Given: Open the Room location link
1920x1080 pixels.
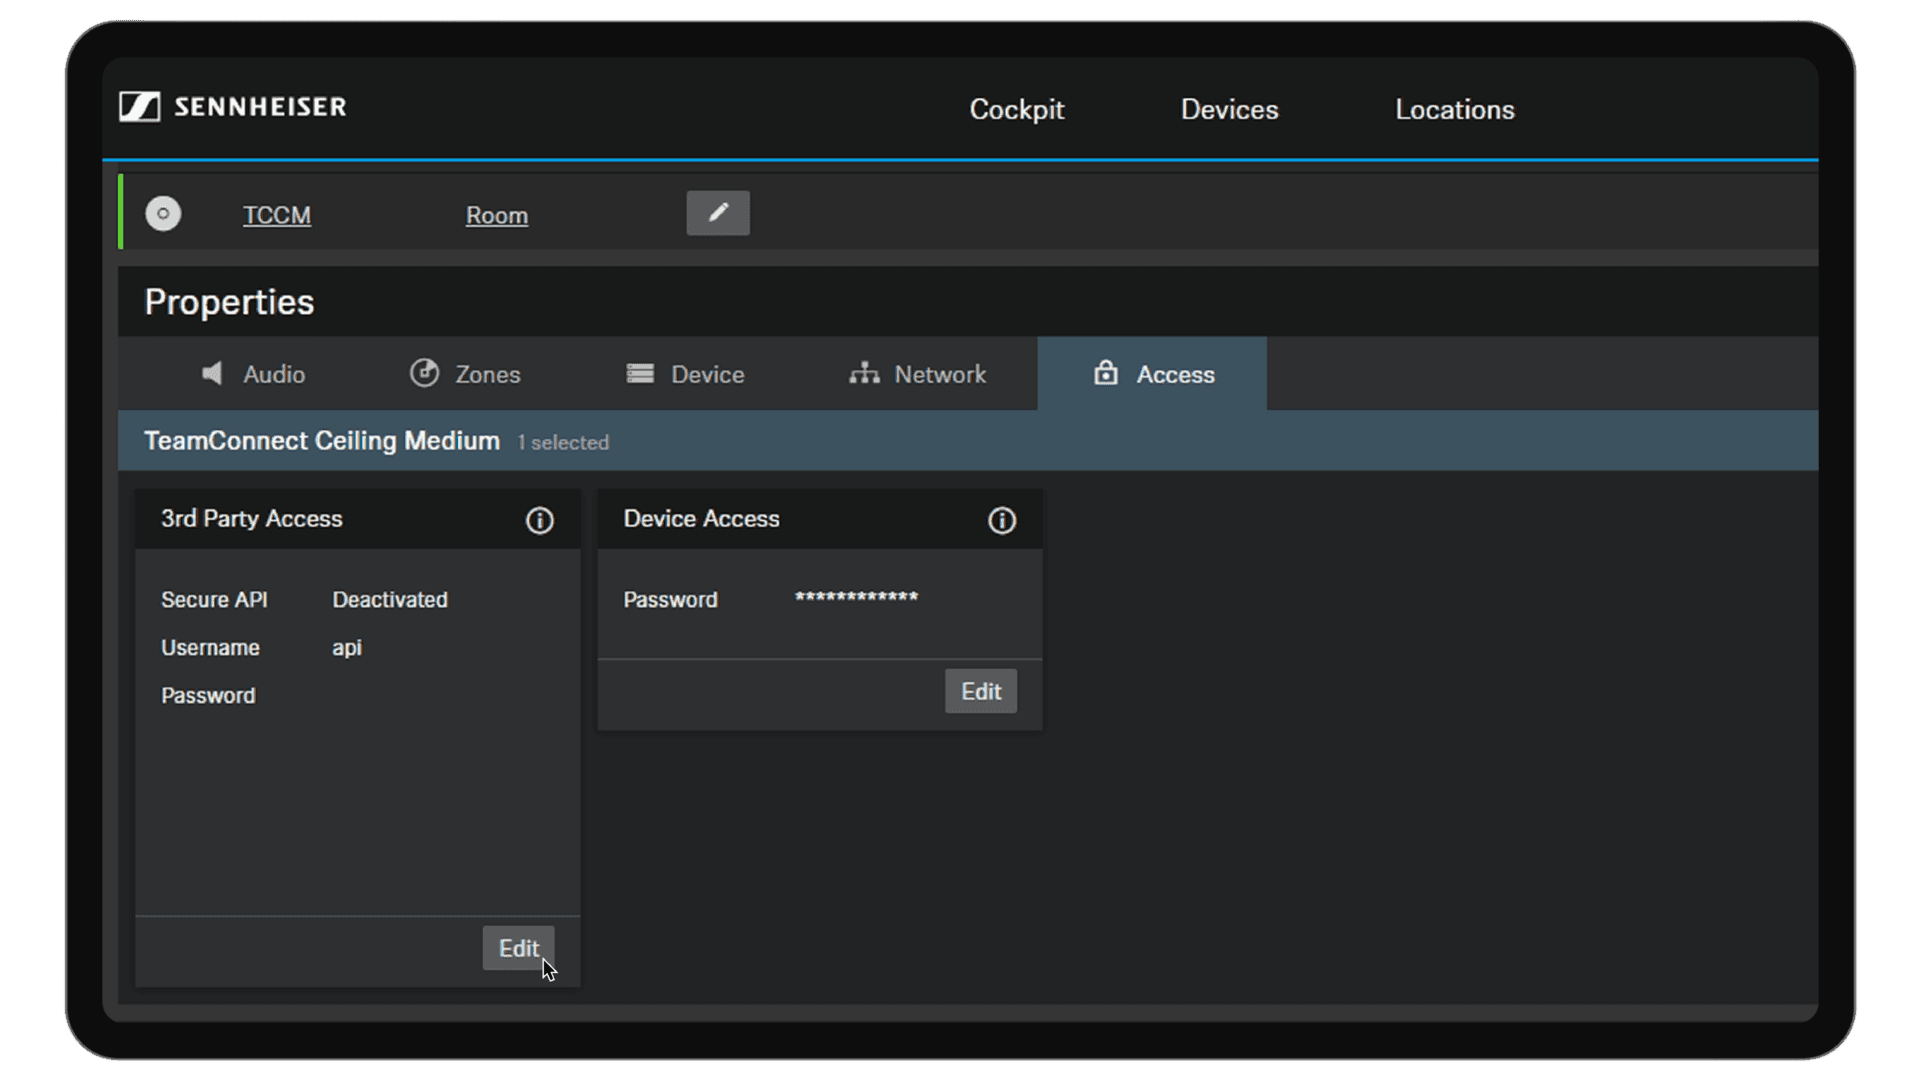Looking at the screenshot, I should pos(497,215).
